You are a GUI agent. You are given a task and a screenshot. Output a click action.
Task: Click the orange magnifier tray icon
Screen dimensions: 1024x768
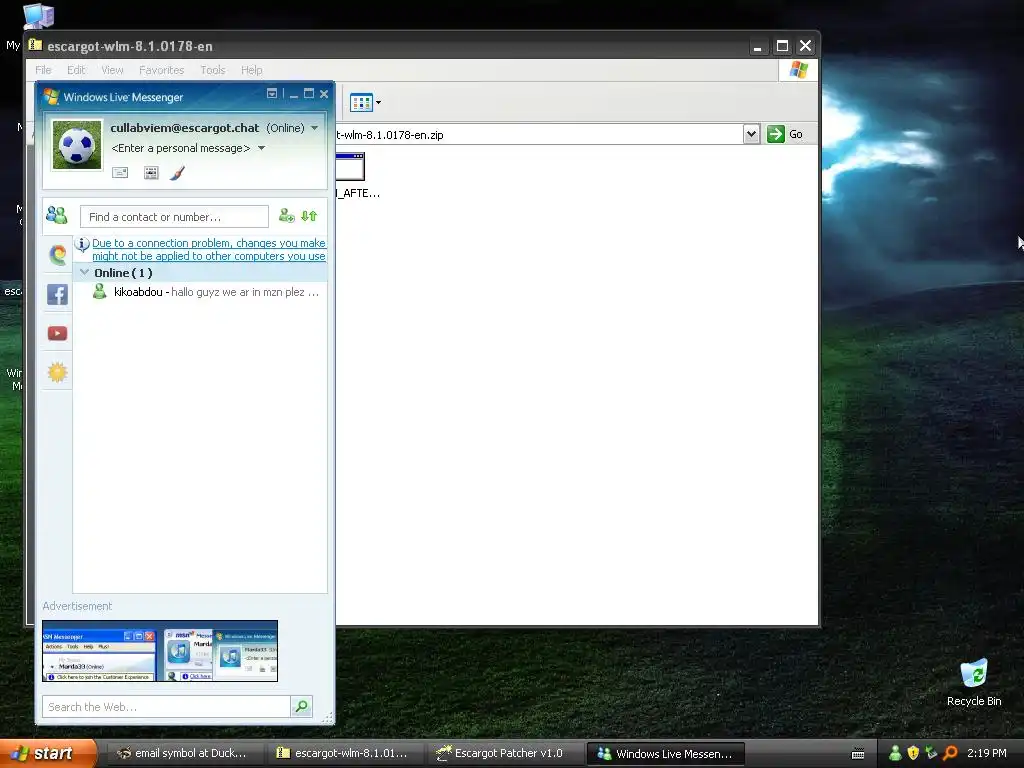tap(950, 754)
